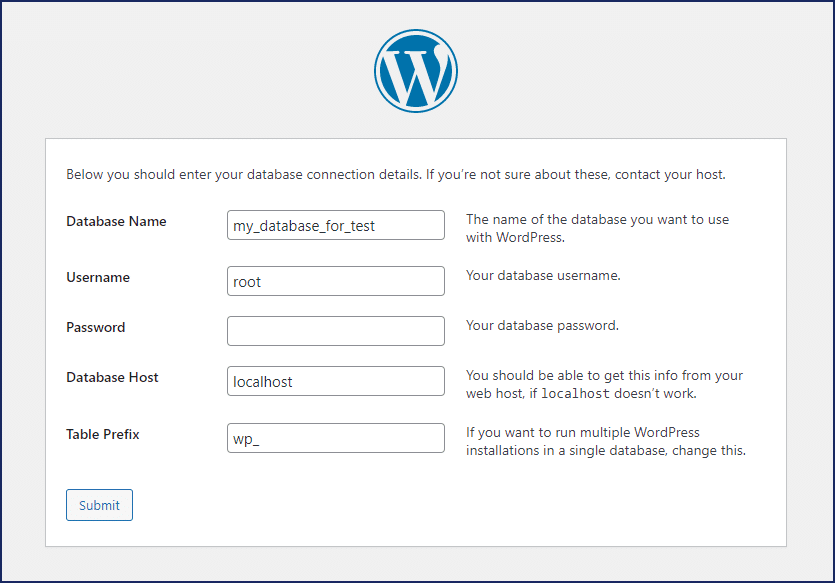Click the Username label
Viewport: 835px width, 583px height.
click(98, 277)
